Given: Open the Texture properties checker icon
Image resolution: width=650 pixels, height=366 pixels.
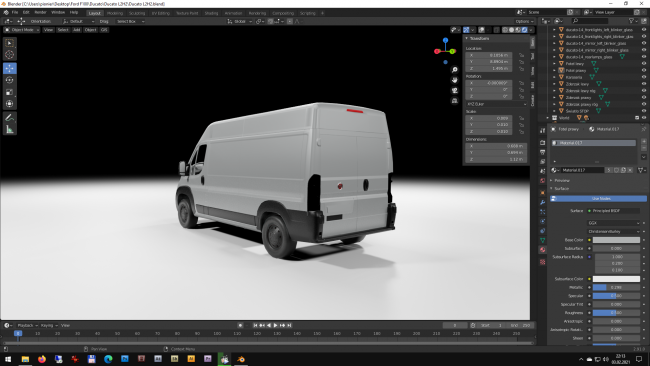Looking at the screenshot, I should click(543, 262).
